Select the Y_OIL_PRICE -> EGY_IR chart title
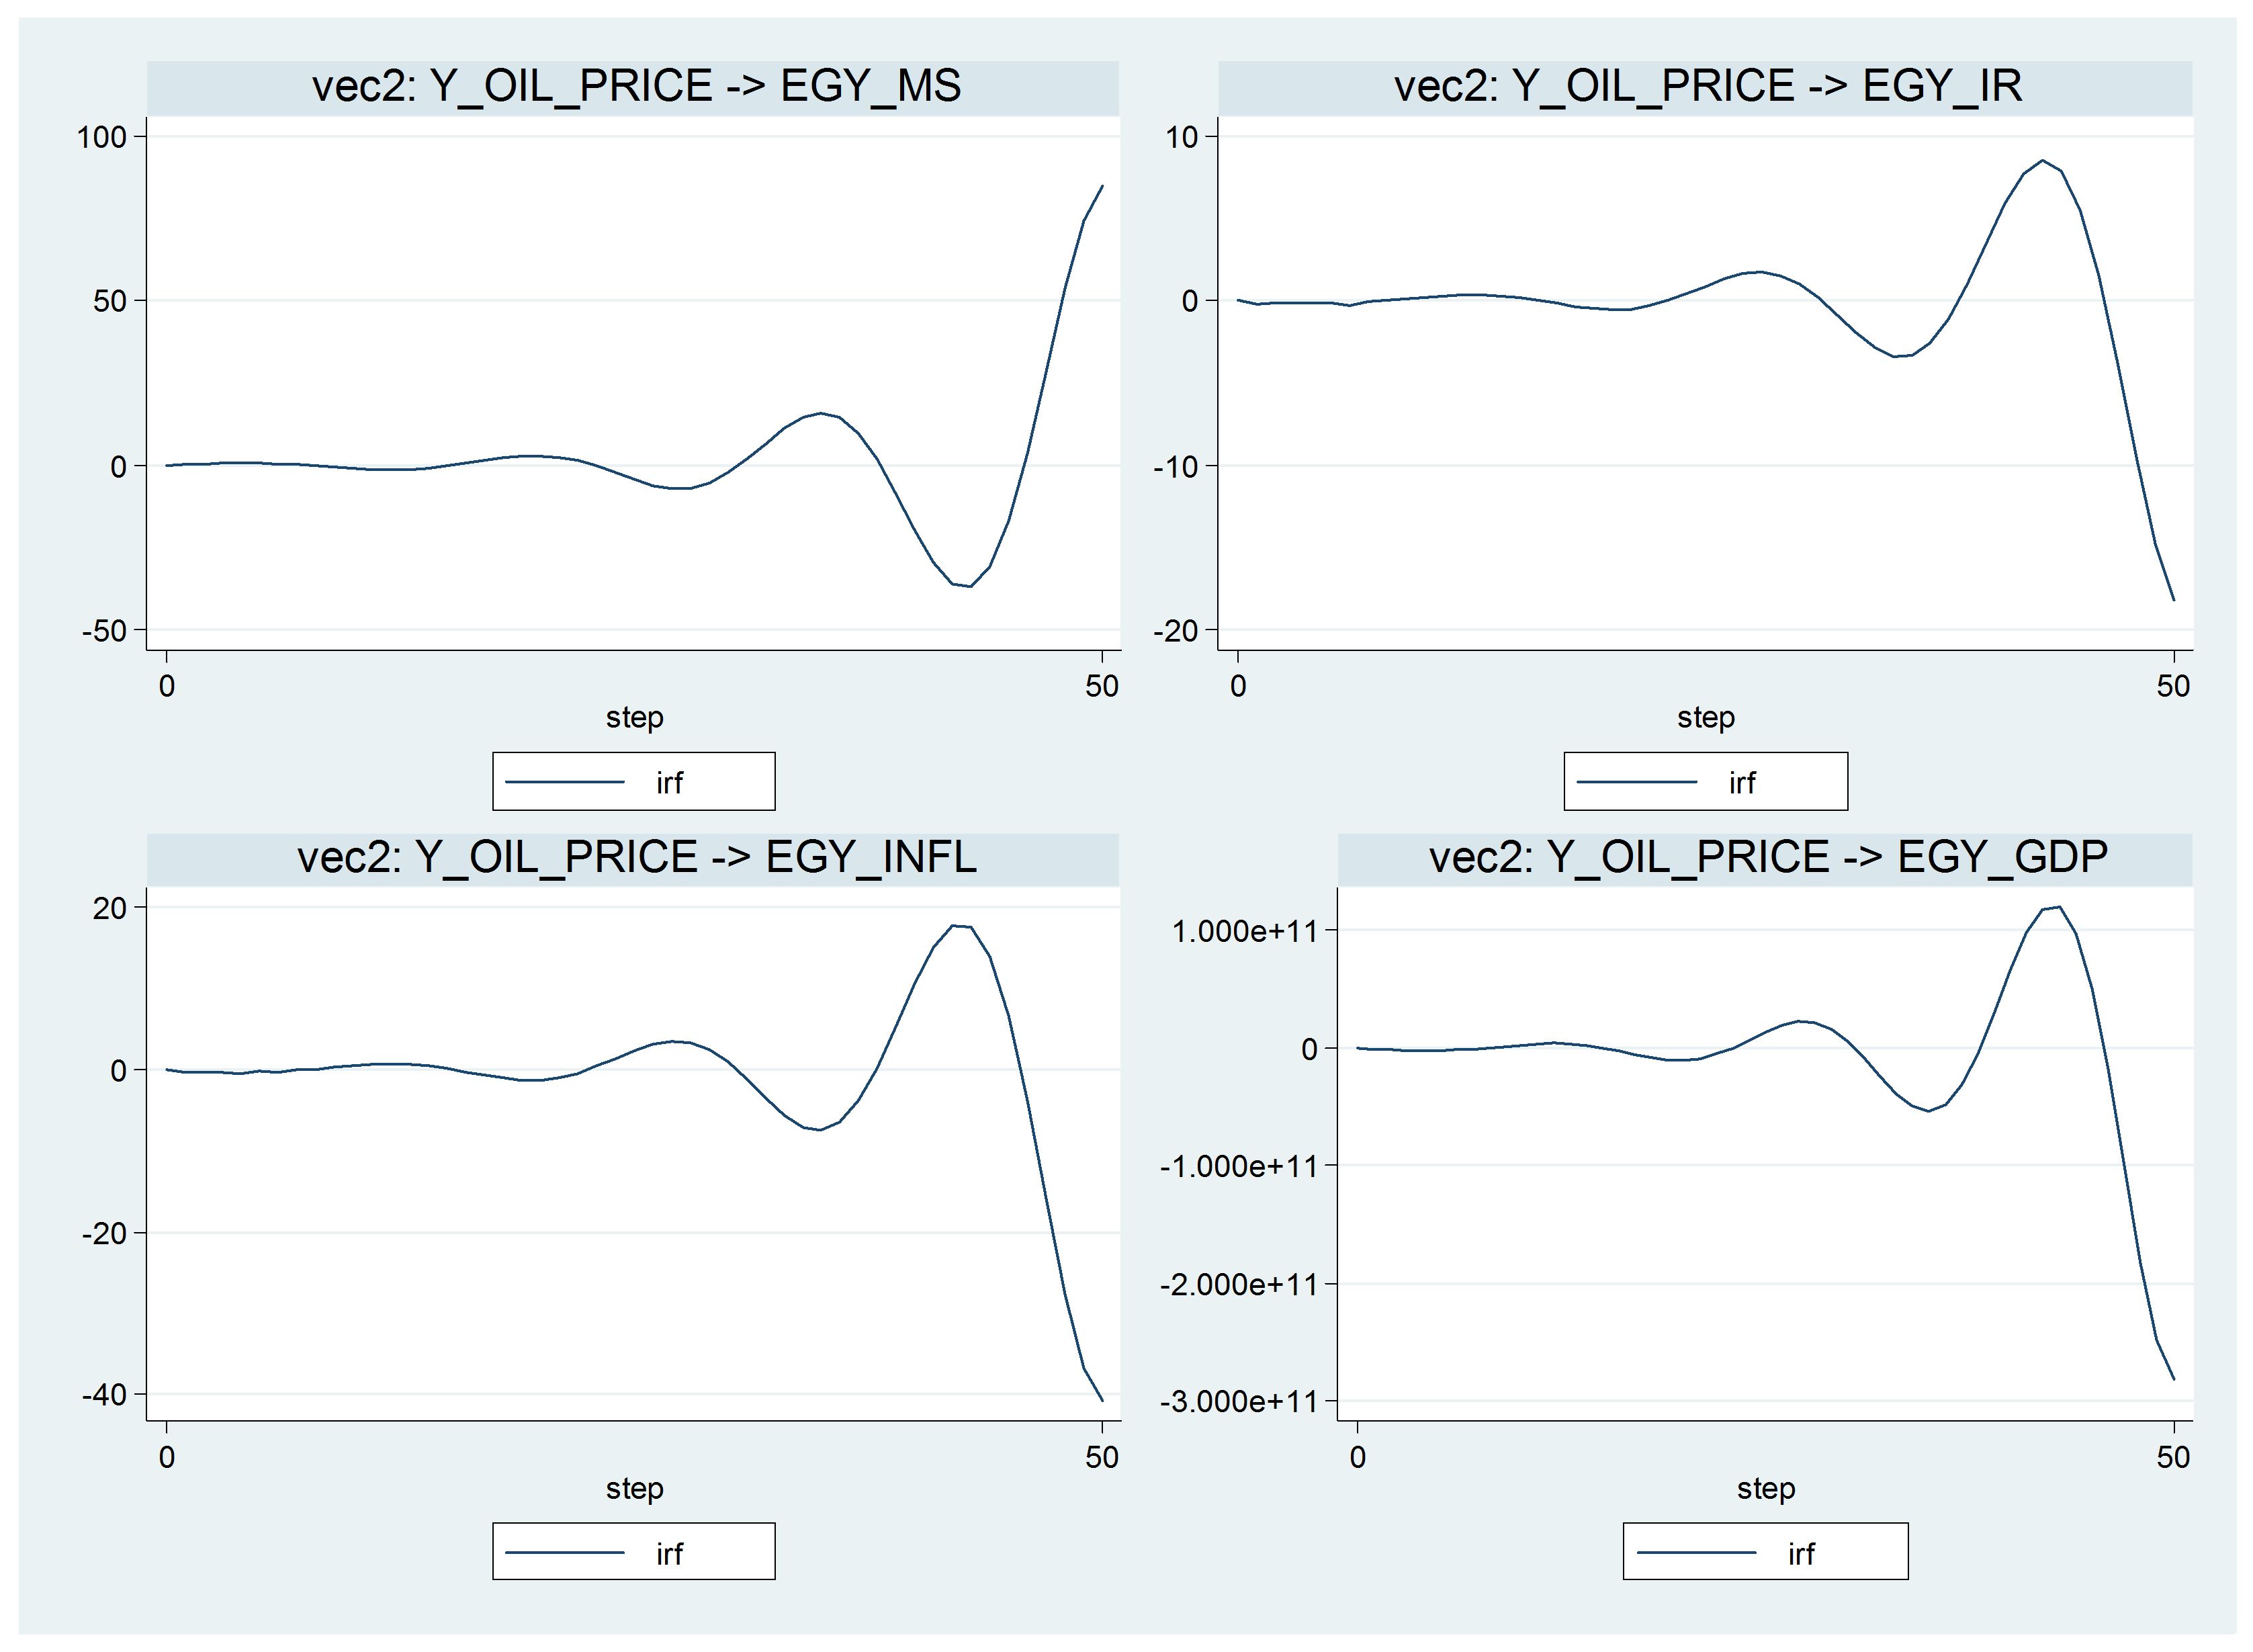This screenshot has height=1652, width=2253. (x=1707, y=86)
